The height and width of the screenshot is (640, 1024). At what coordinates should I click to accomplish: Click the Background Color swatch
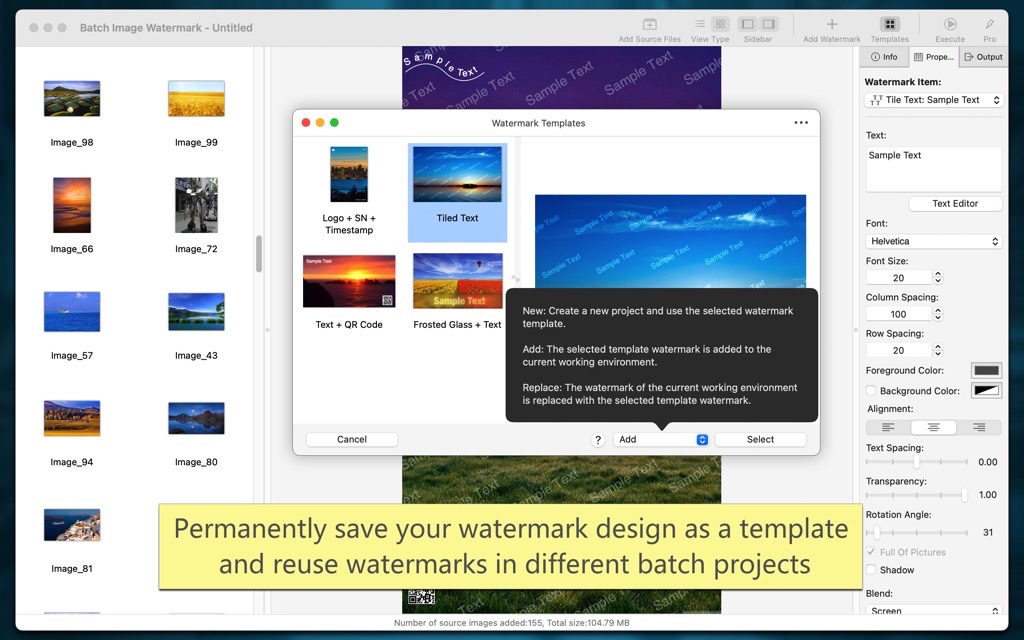point(986,391)
